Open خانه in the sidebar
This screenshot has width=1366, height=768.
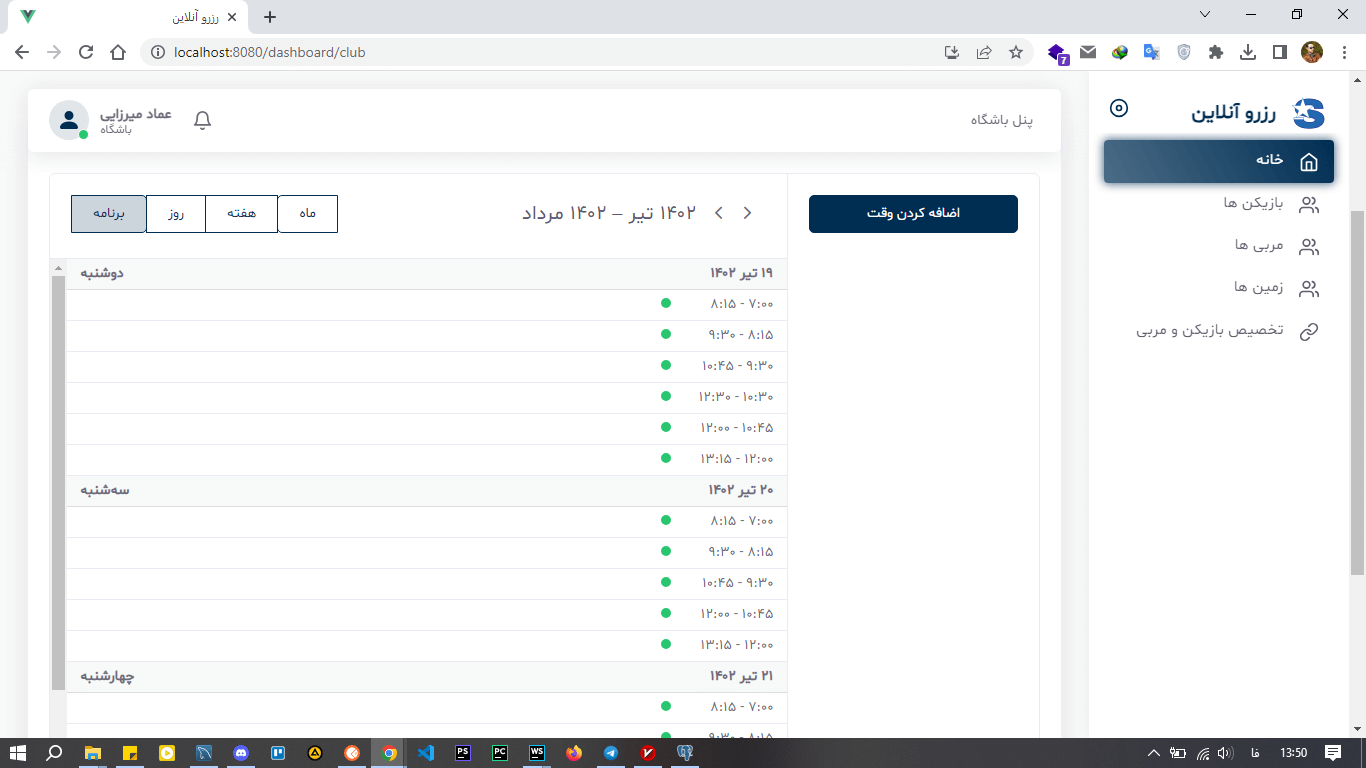[1219, 161]
